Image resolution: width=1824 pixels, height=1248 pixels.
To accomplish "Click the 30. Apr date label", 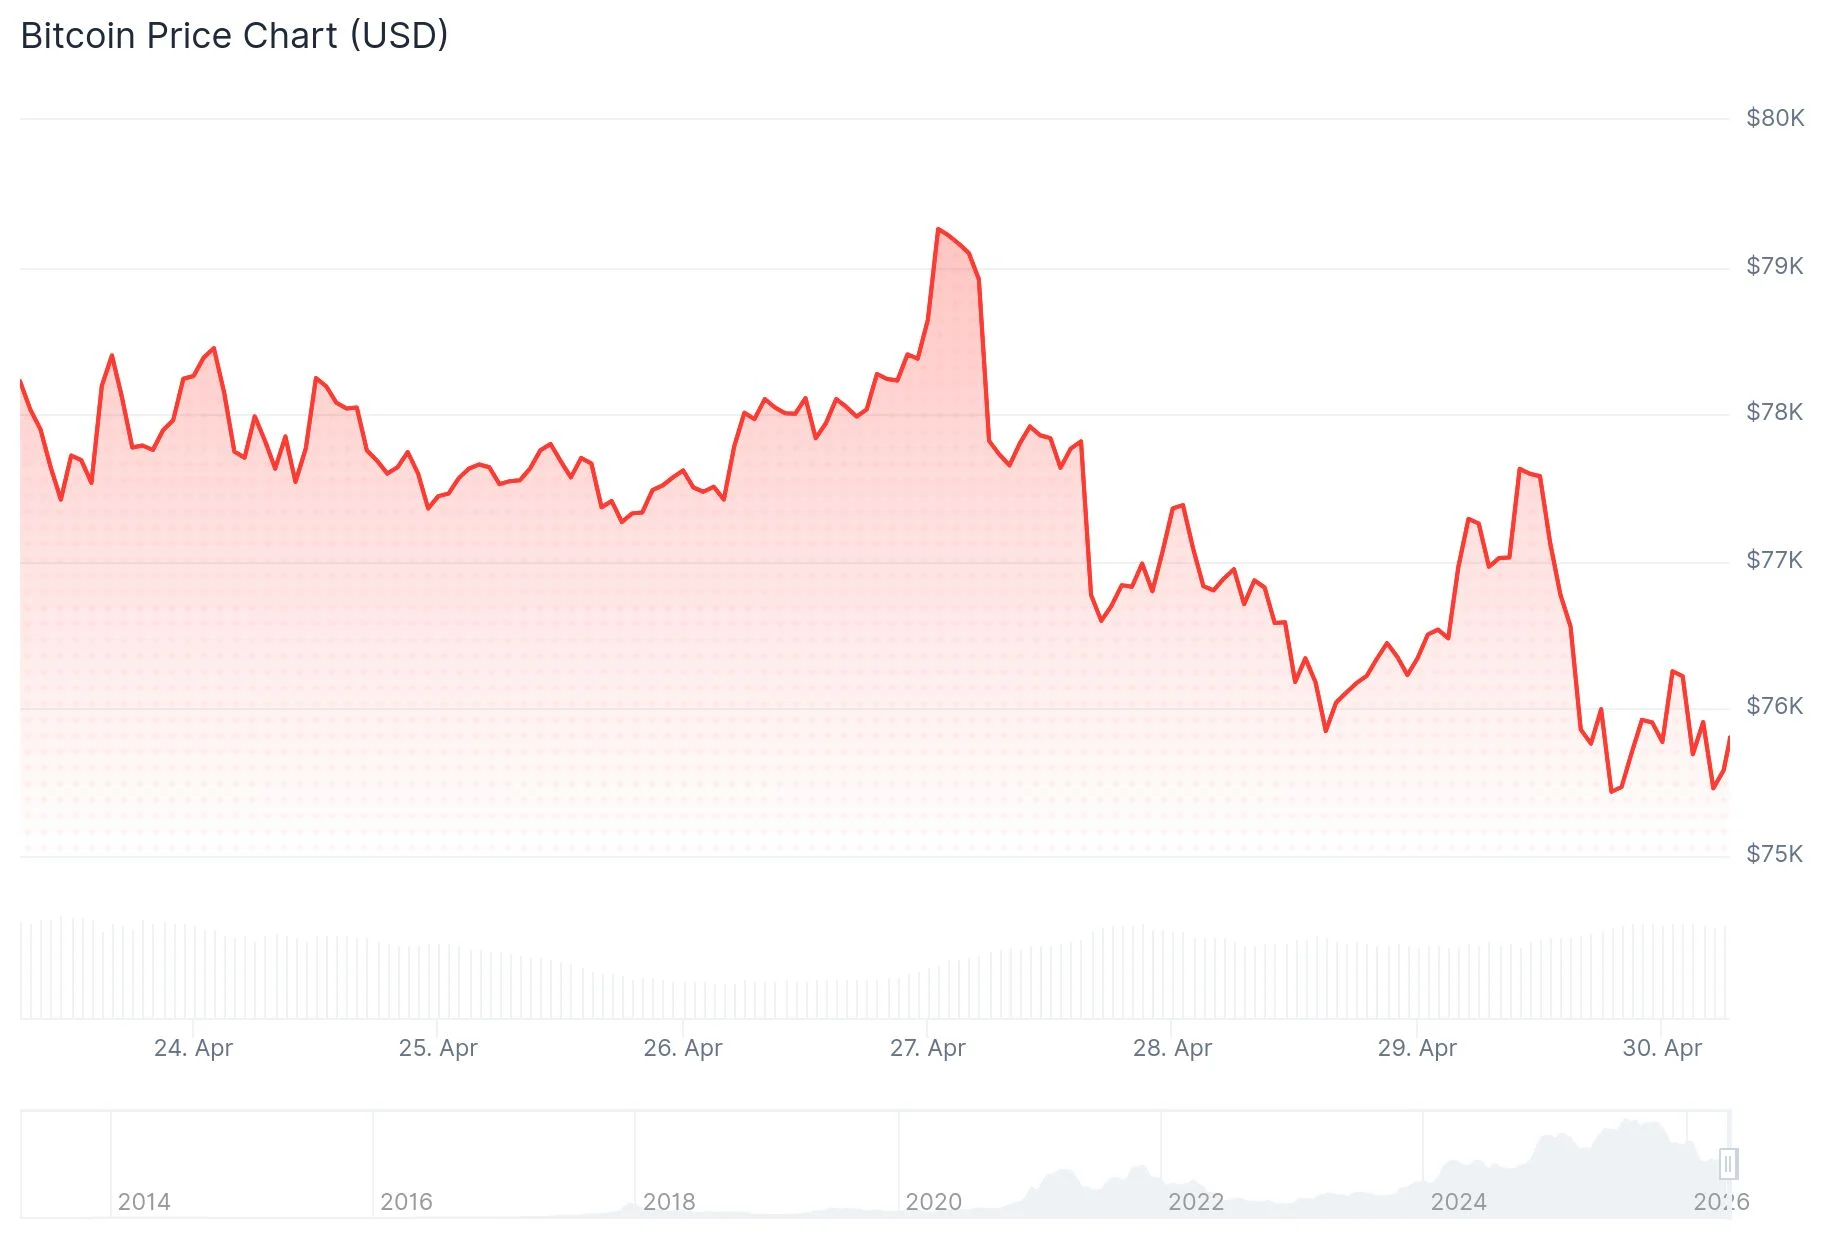I will [1662, 1048].
